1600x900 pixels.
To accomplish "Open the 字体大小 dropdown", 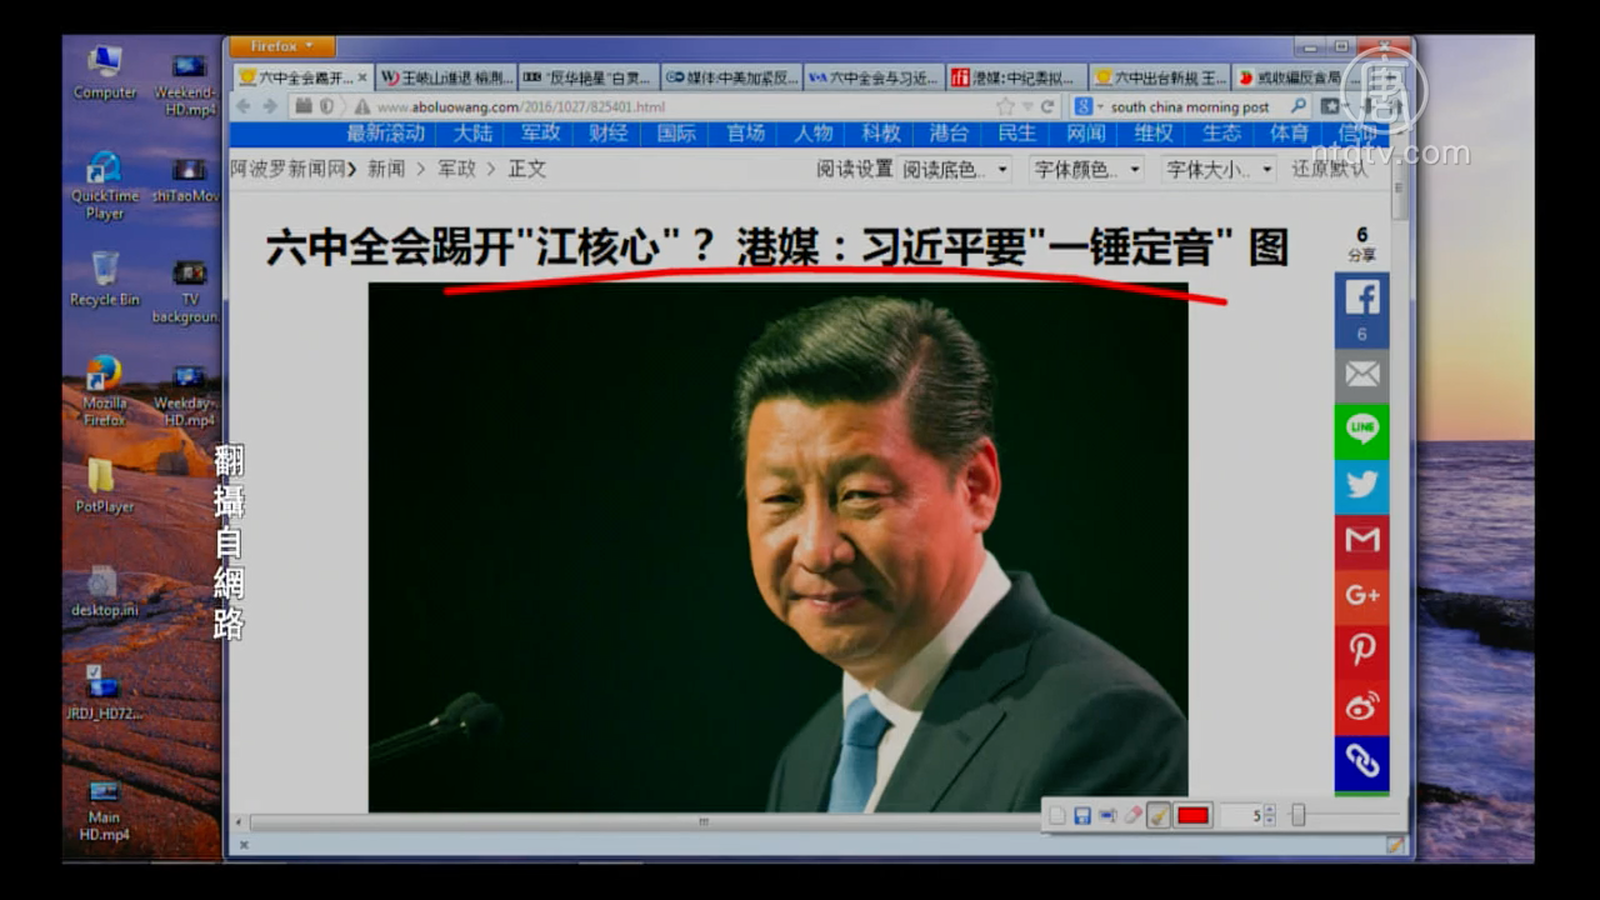I will (x=1219, y=170).
